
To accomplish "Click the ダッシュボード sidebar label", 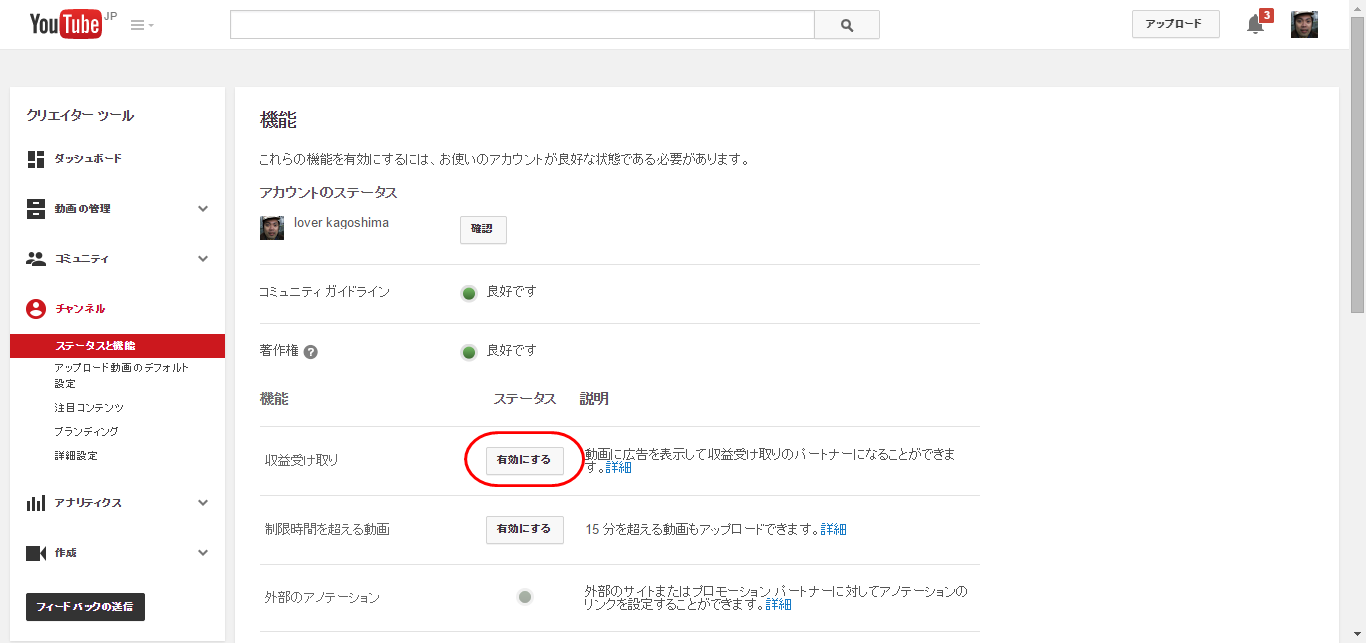I will (x=88, y=159).
